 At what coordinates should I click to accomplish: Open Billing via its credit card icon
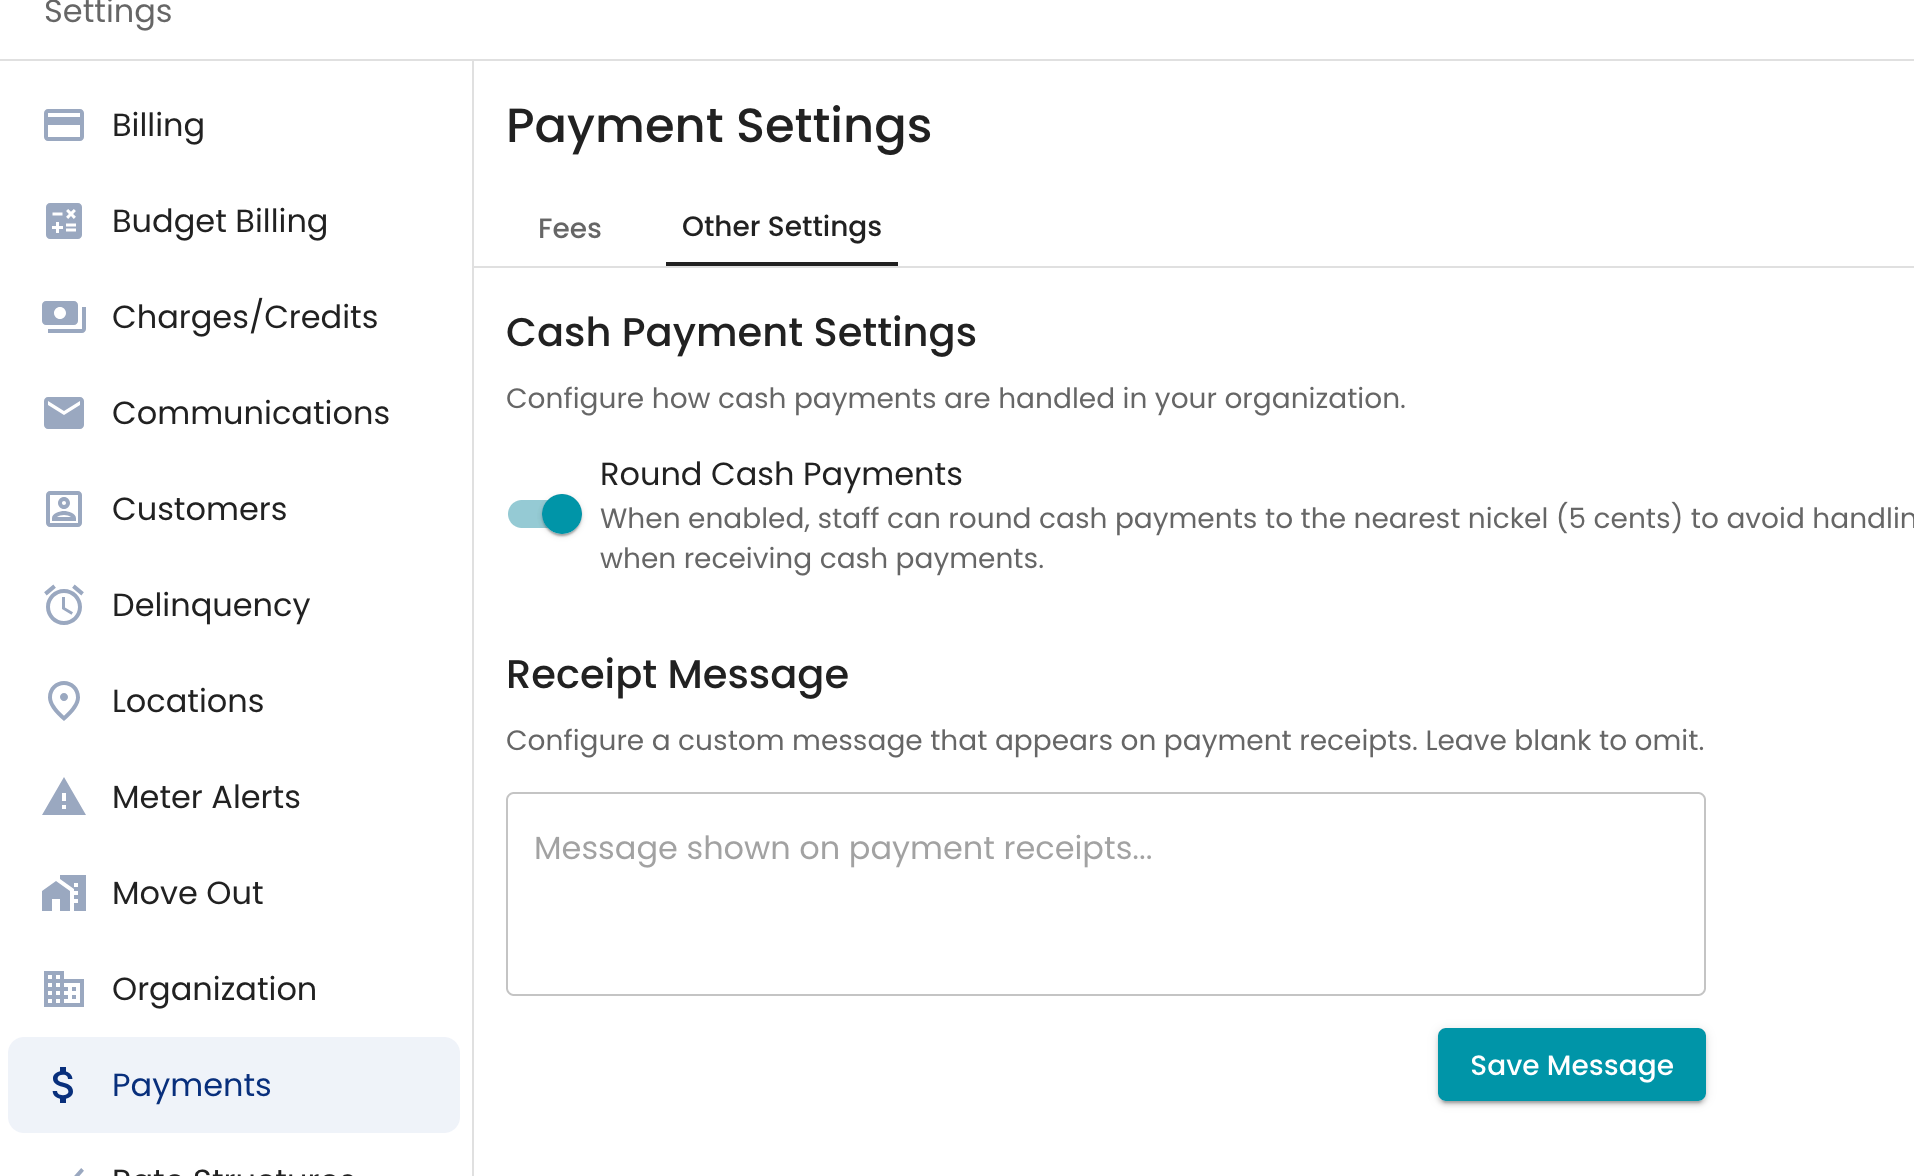tap(64, 125)
